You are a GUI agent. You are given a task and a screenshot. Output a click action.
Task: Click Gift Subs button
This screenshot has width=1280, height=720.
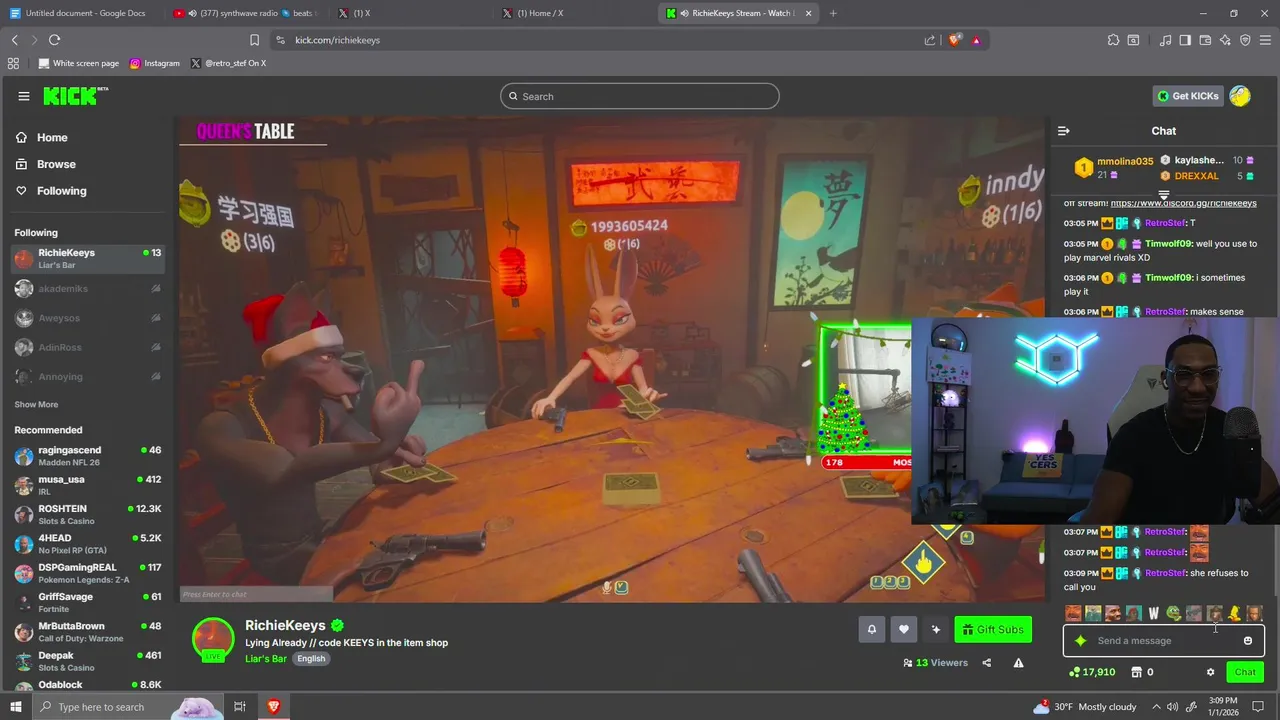[993, 629]
